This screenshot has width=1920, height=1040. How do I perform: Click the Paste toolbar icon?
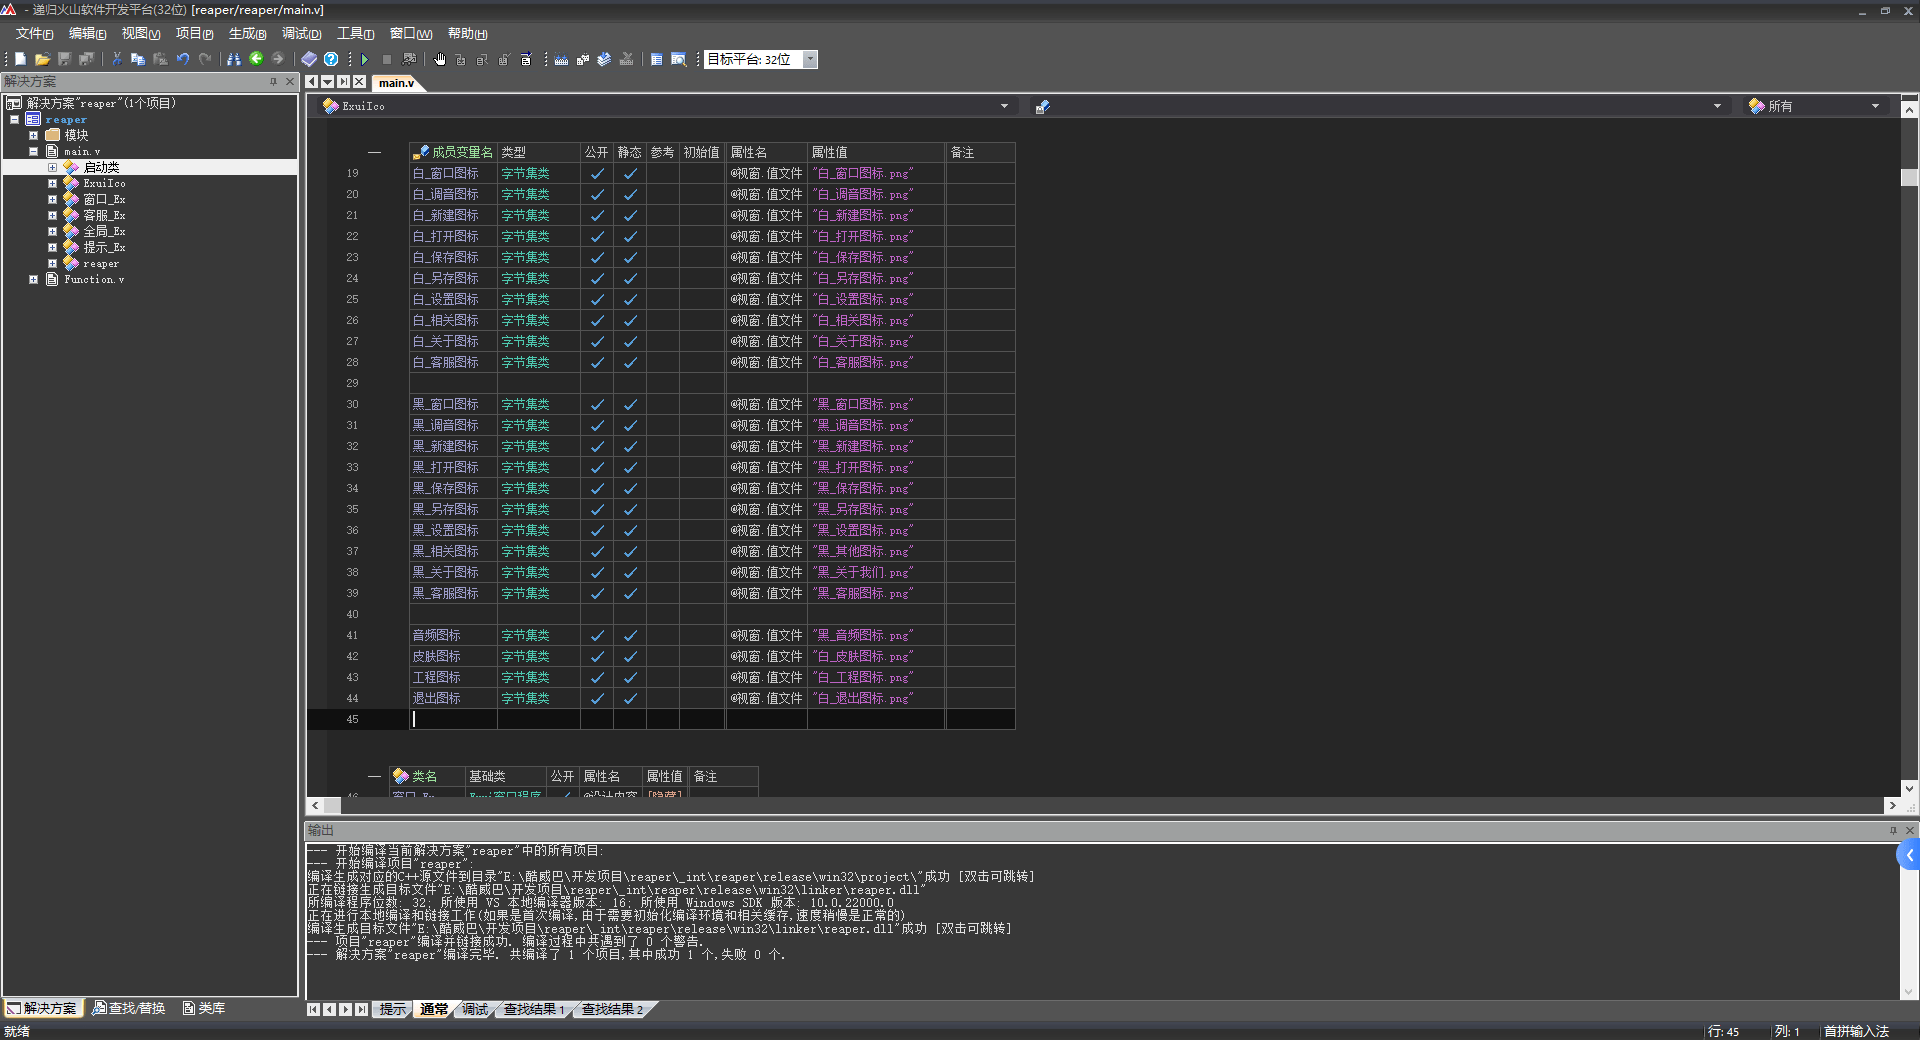[x=160, y=59]
